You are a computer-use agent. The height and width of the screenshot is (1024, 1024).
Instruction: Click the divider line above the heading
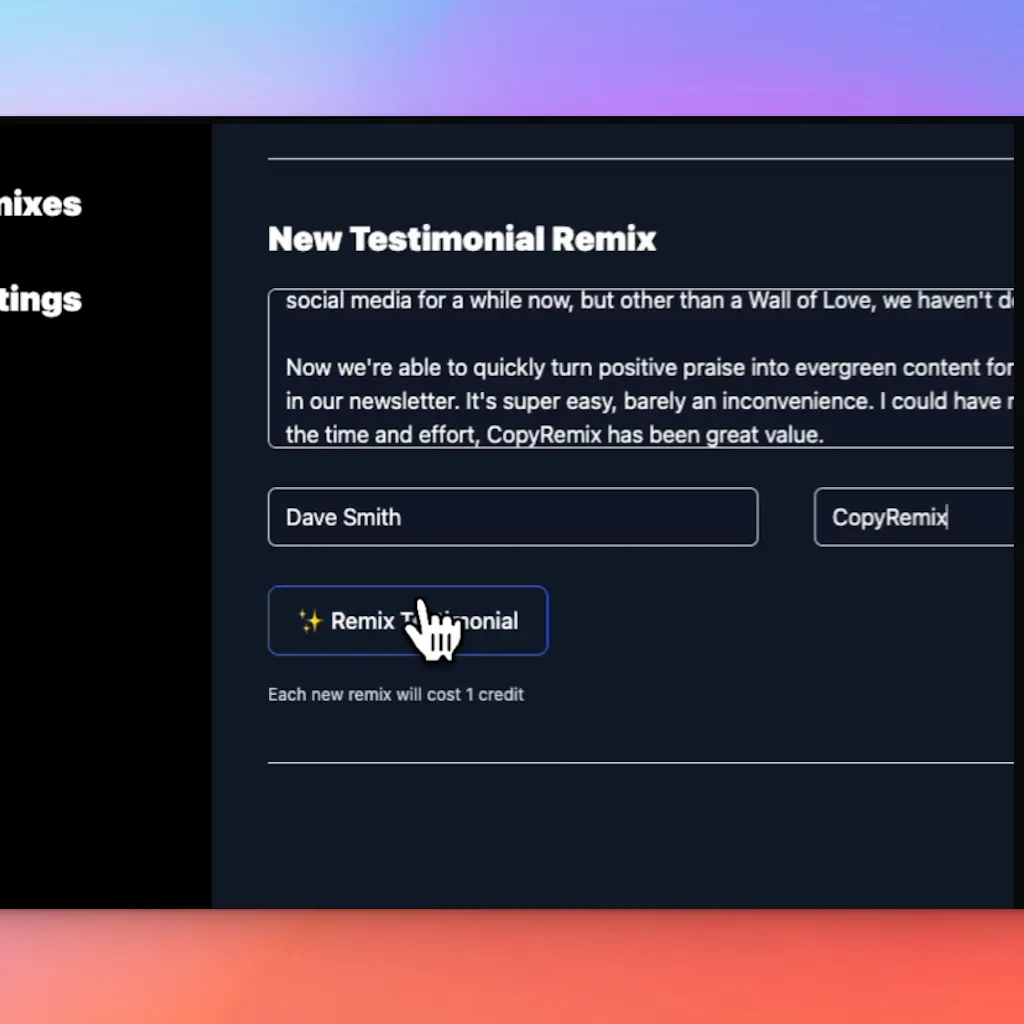(640, 158)
